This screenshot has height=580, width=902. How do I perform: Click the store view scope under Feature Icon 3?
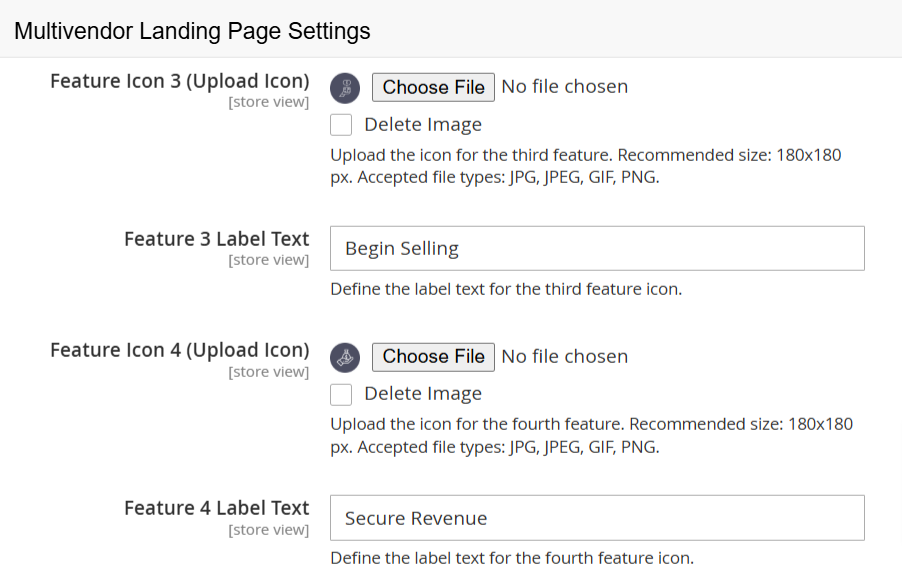(x=269, y=102)
